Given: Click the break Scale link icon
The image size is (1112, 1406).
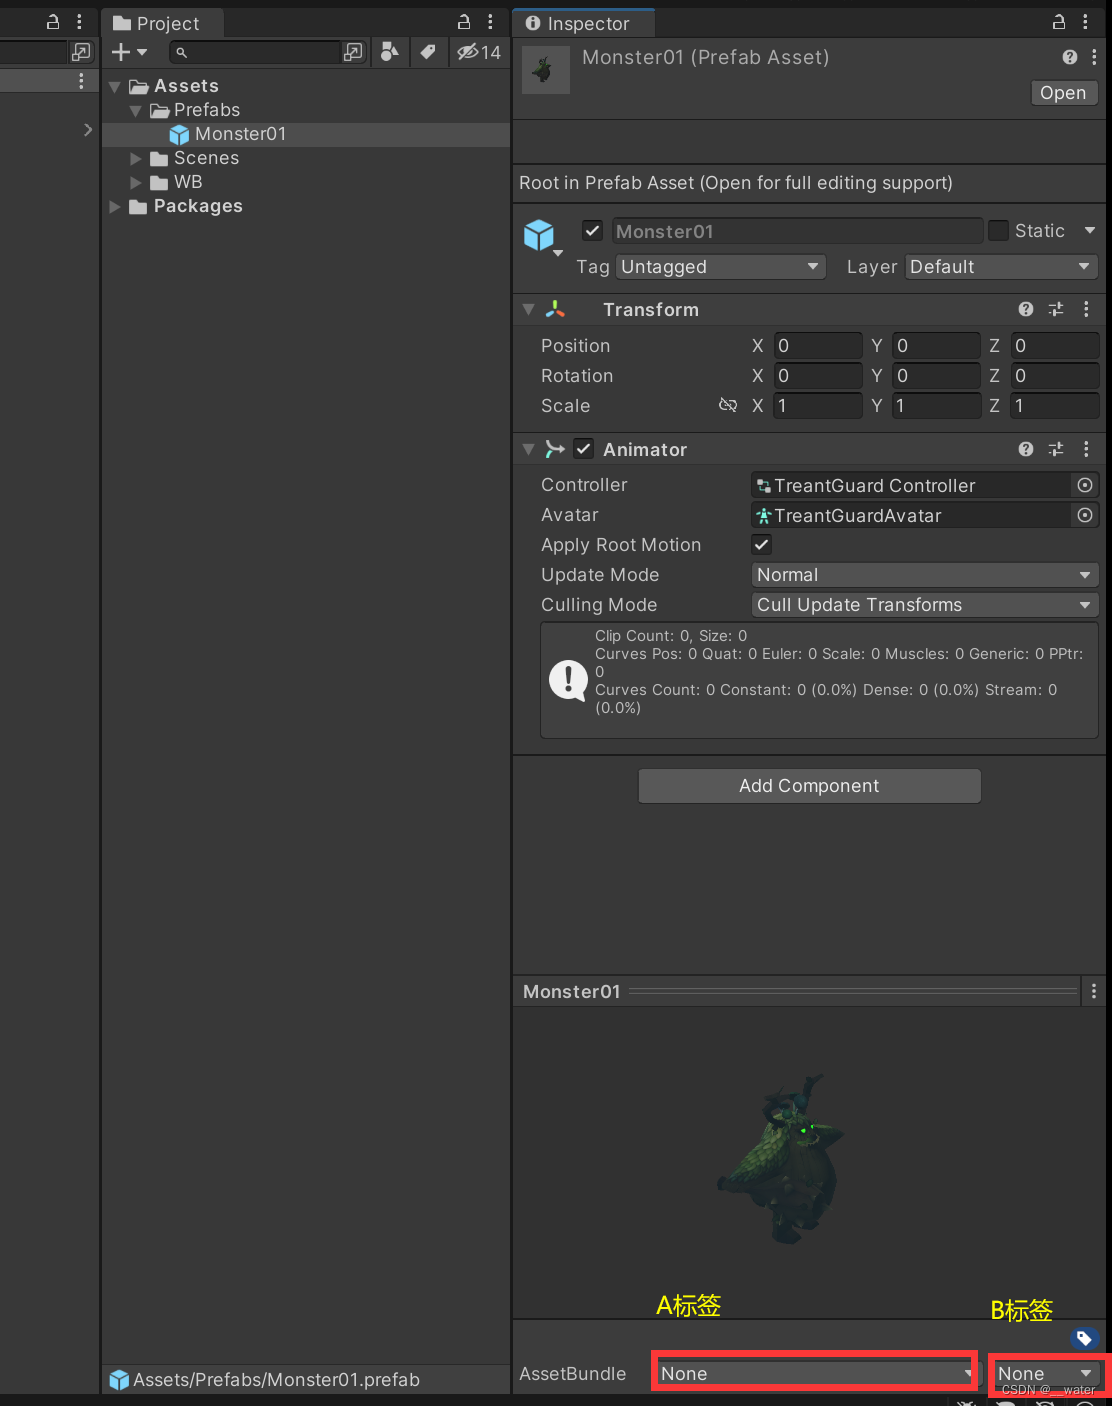Looking at the screenshot, I should (x=728, y=405).
